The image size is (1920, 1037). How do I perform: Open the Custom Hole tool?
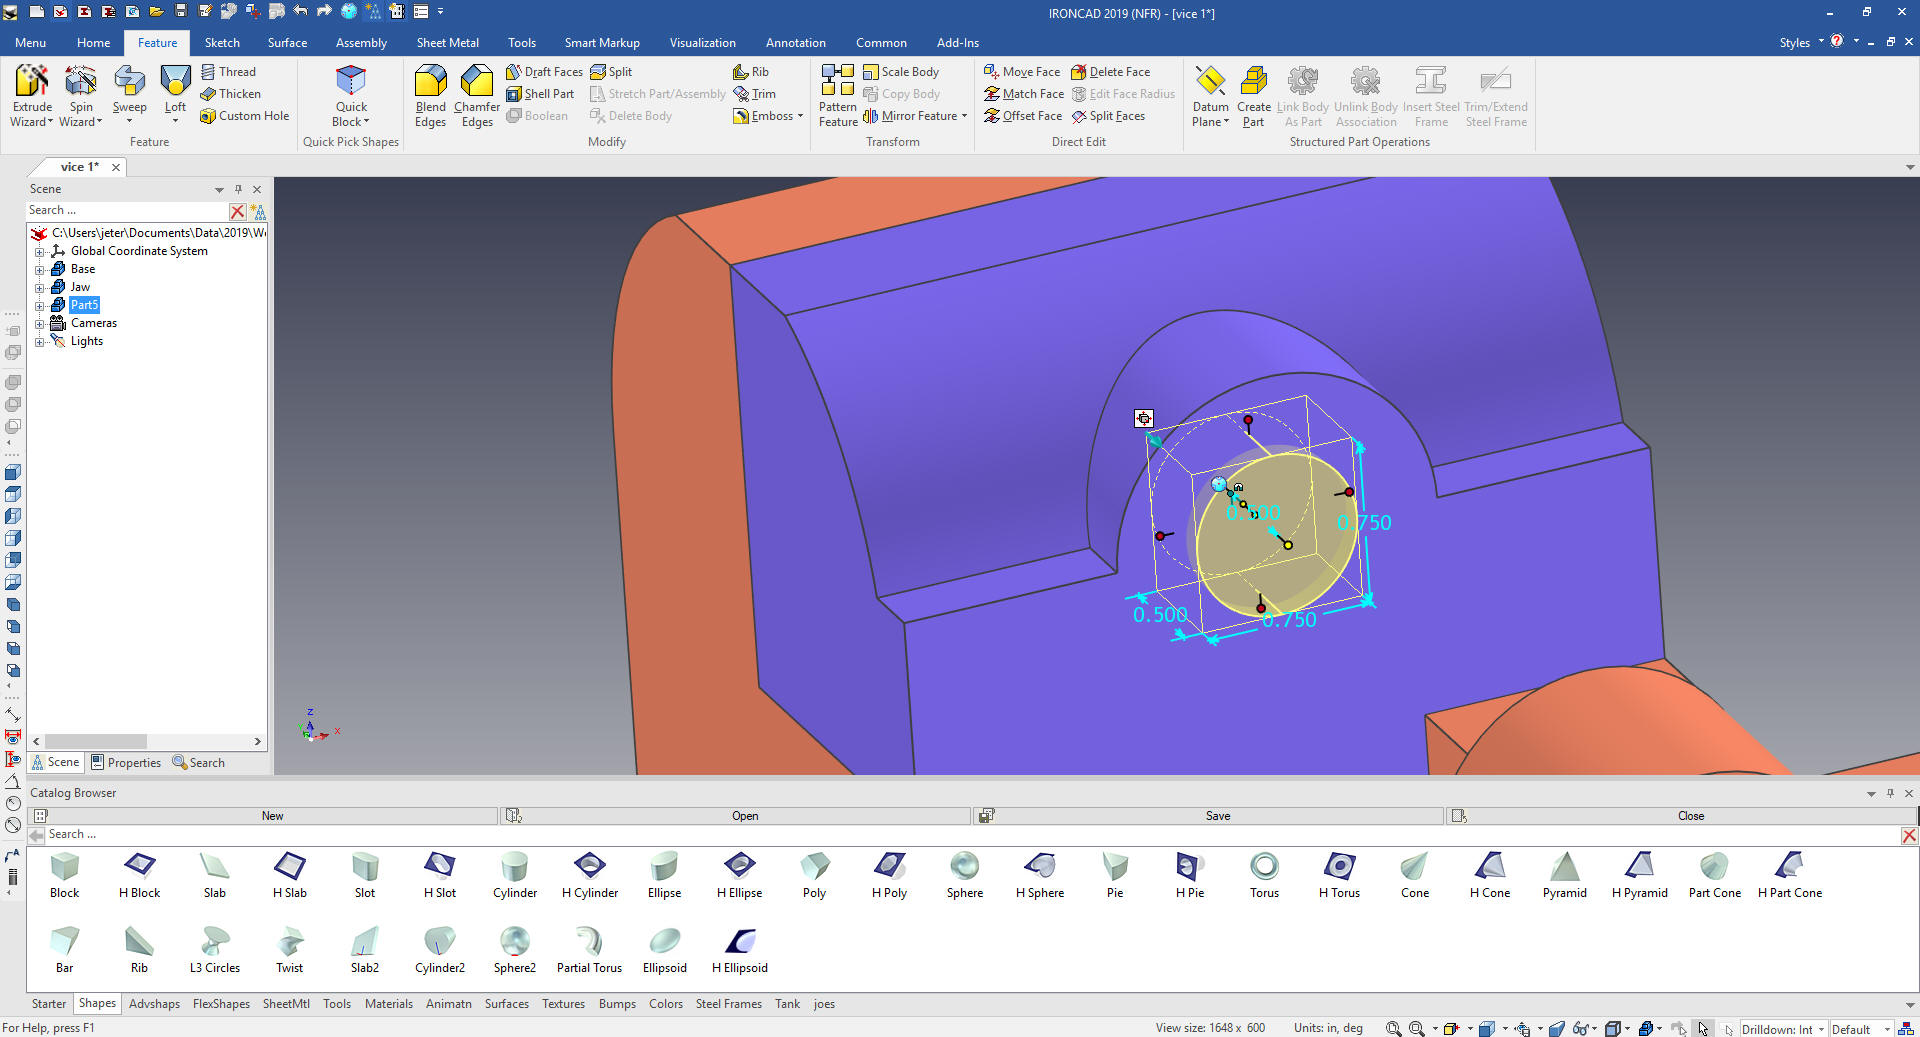(x=244, y=116)
